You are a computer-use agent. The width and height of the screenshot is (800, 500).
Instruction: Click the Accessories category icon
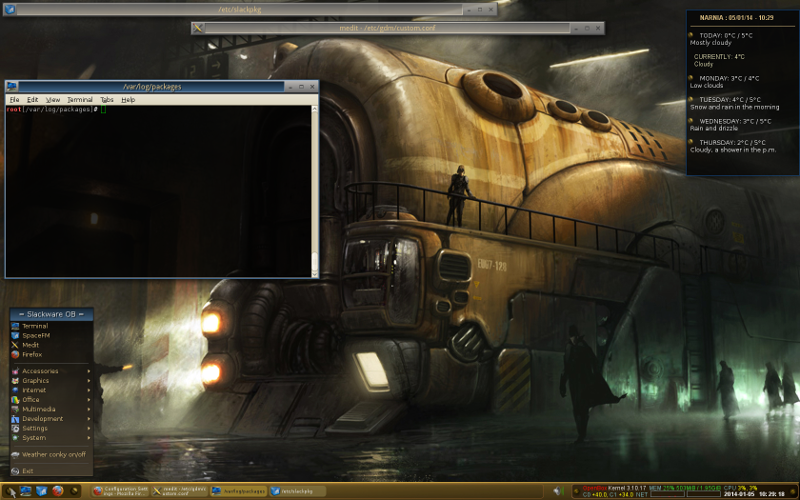click(x=15, y=371)
